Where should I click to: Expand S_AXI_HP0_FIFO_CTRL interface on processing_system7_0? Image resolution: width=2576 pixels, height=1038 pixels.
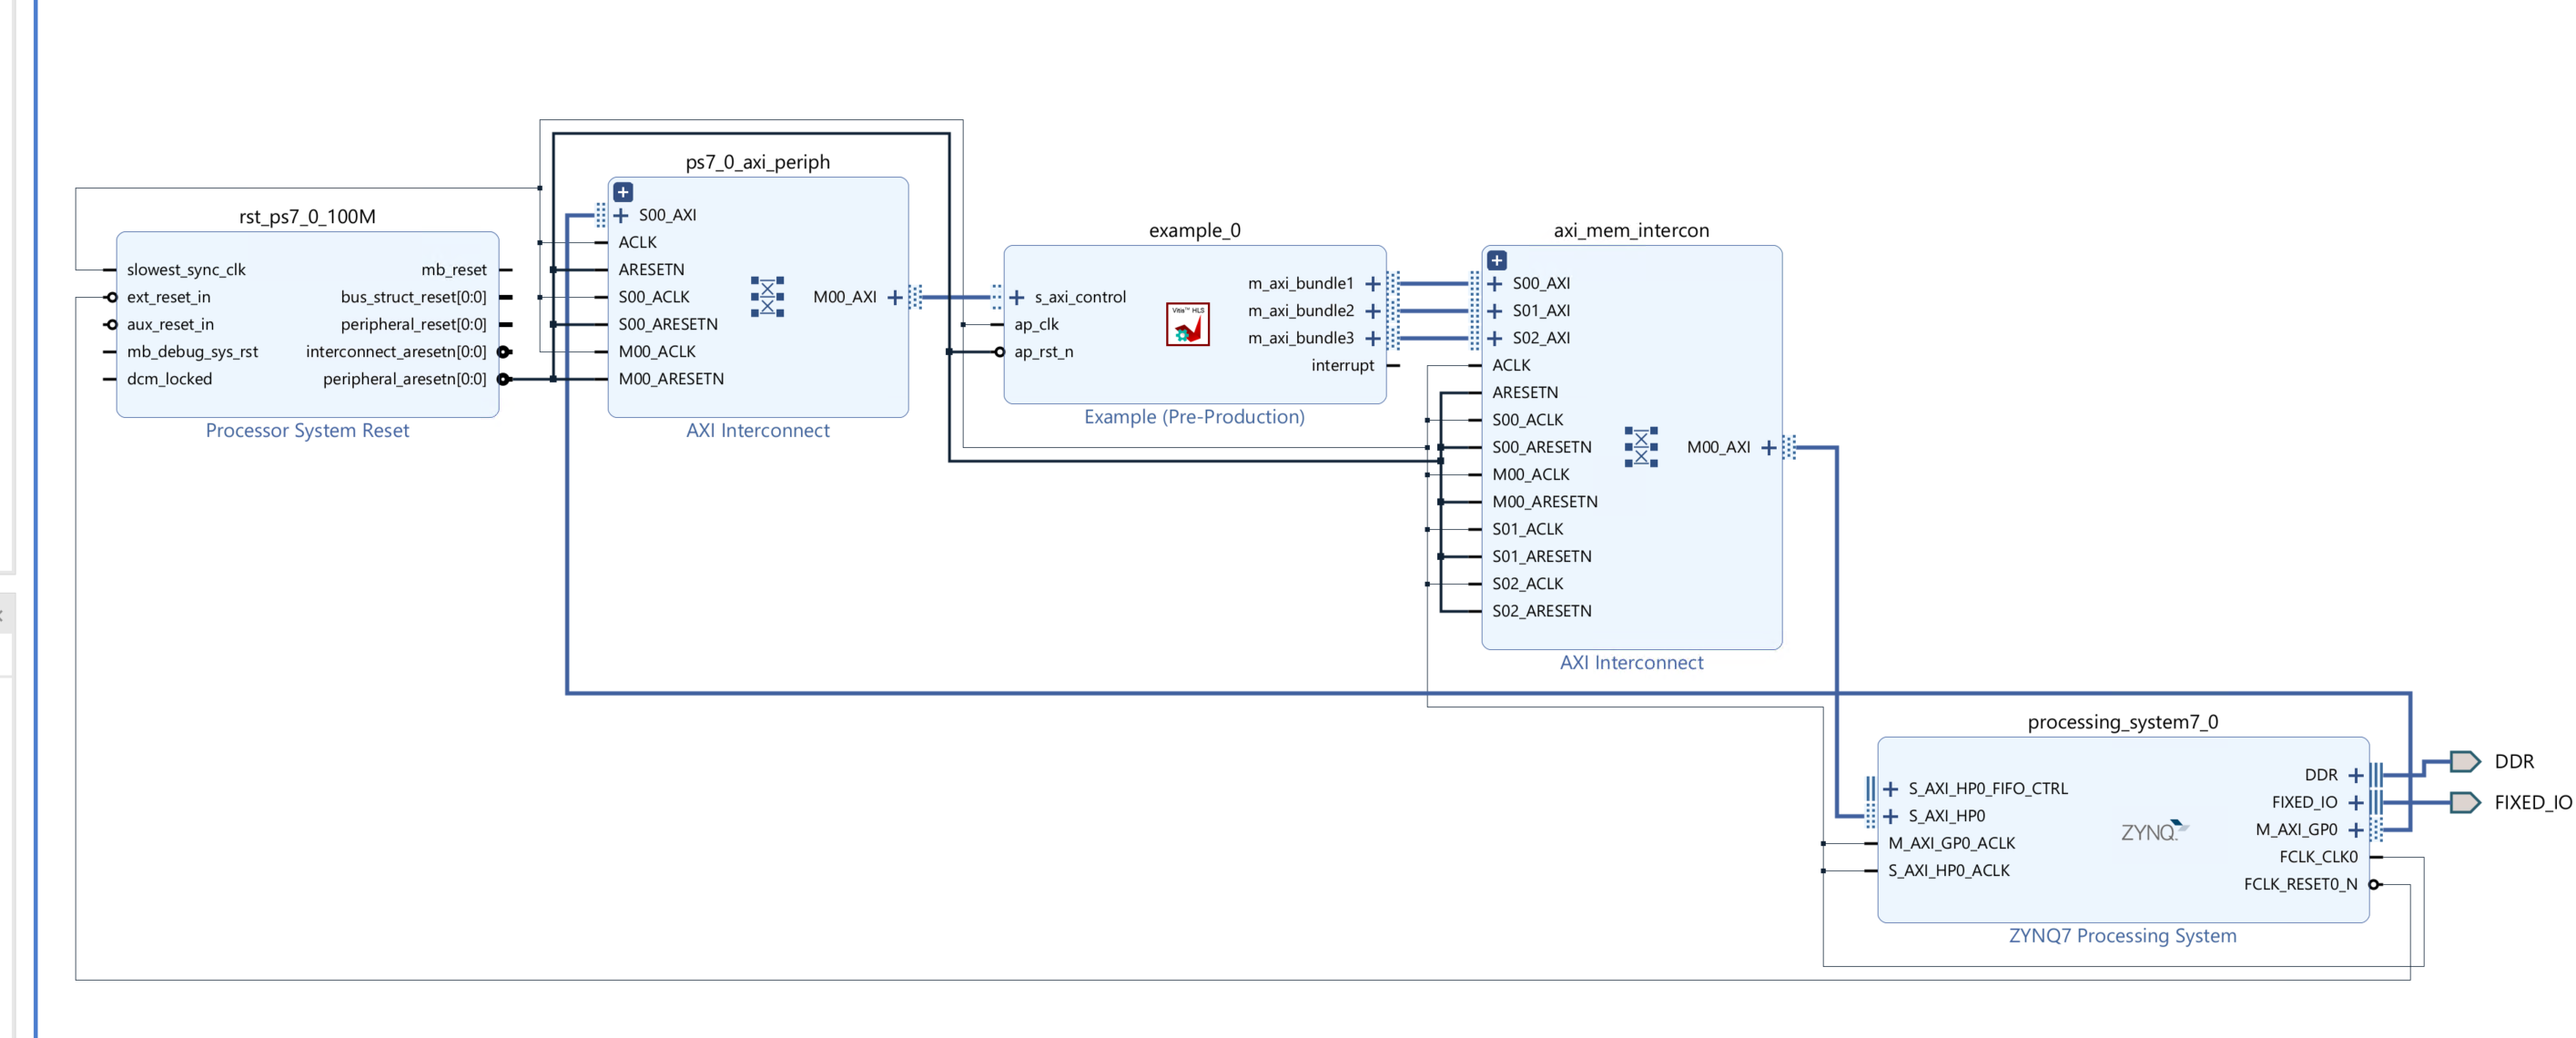point(1891,789)
